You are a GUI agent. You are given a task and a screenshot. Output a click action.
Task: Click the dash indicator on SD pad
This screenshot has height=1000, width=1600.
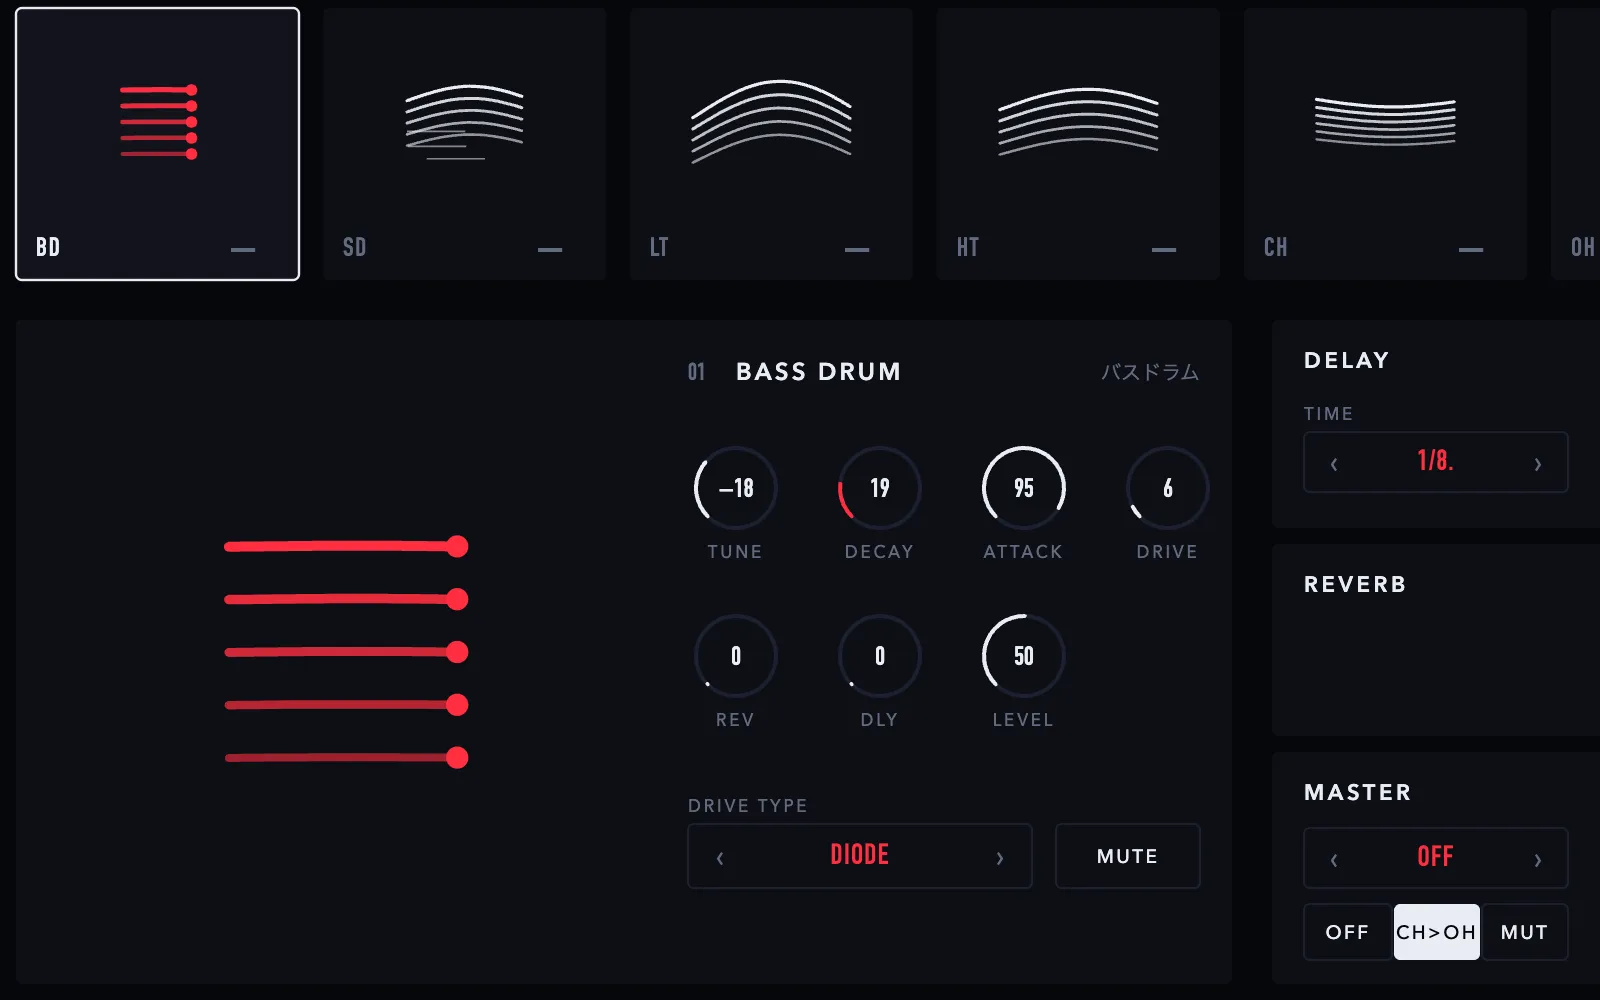[550, 249]
